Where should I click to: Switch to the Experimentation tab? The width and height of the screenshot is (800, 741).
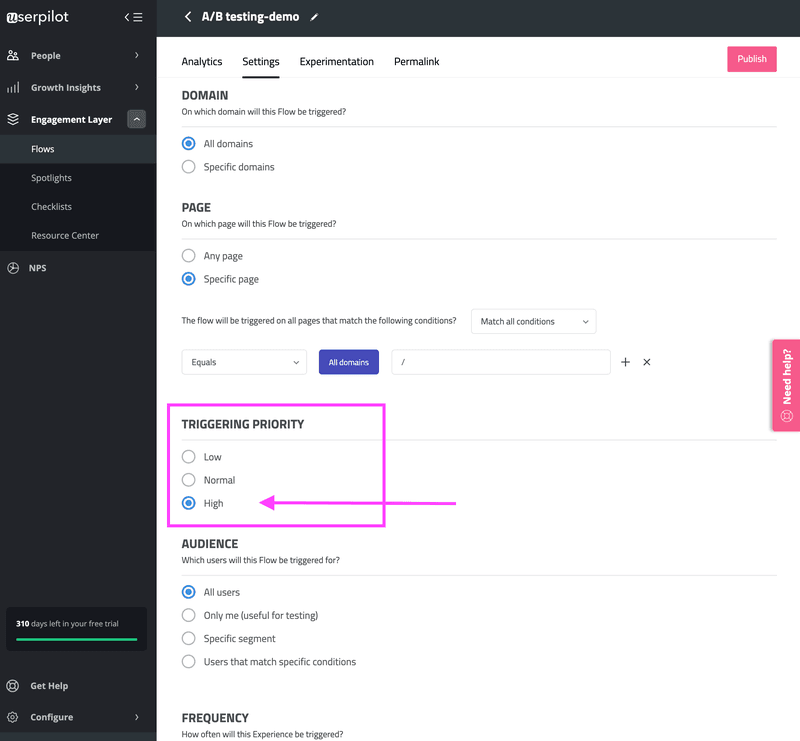tap(336, 61)
